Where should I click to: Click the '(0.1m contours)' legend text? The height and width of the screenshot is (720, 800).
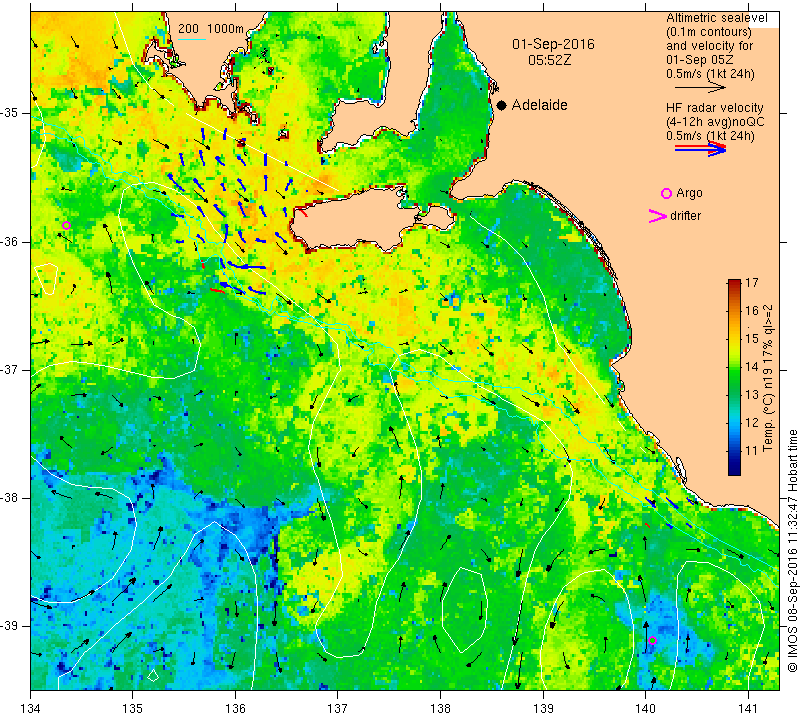[709, 32]
